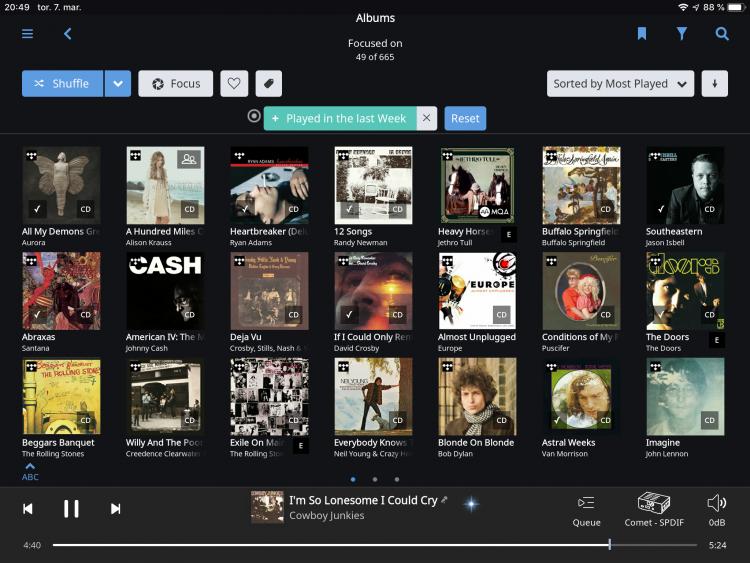Viewport: 750px width, 563px height.
Task: Open Beggars Banquet album cover
Action: coord(61,397)
